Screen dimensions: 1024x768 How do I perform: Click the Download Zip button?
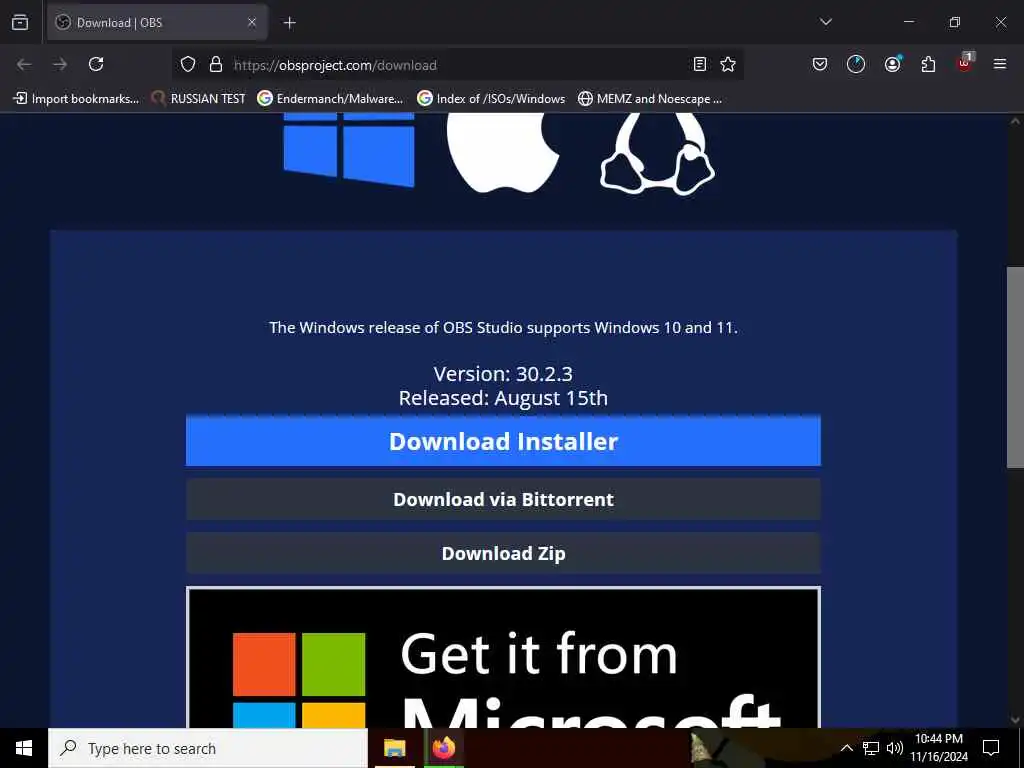503,554
